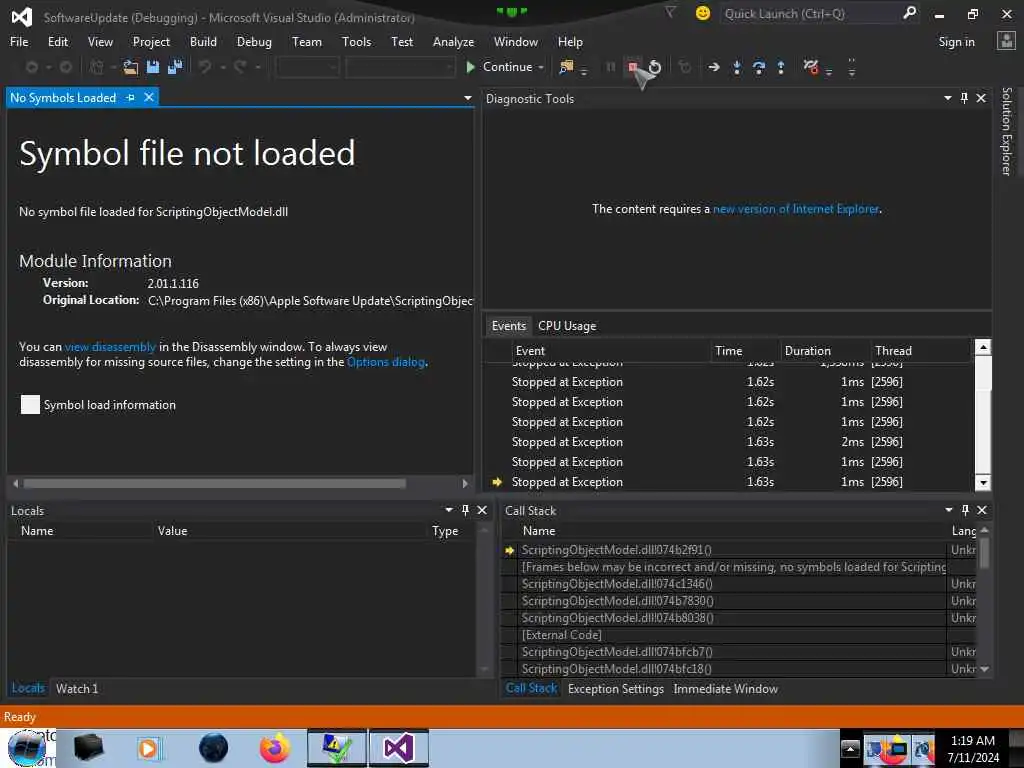The image size is (1024, 768).
Task: Close the No Symbols Loaded tab
Action: [x=149, y=97]
